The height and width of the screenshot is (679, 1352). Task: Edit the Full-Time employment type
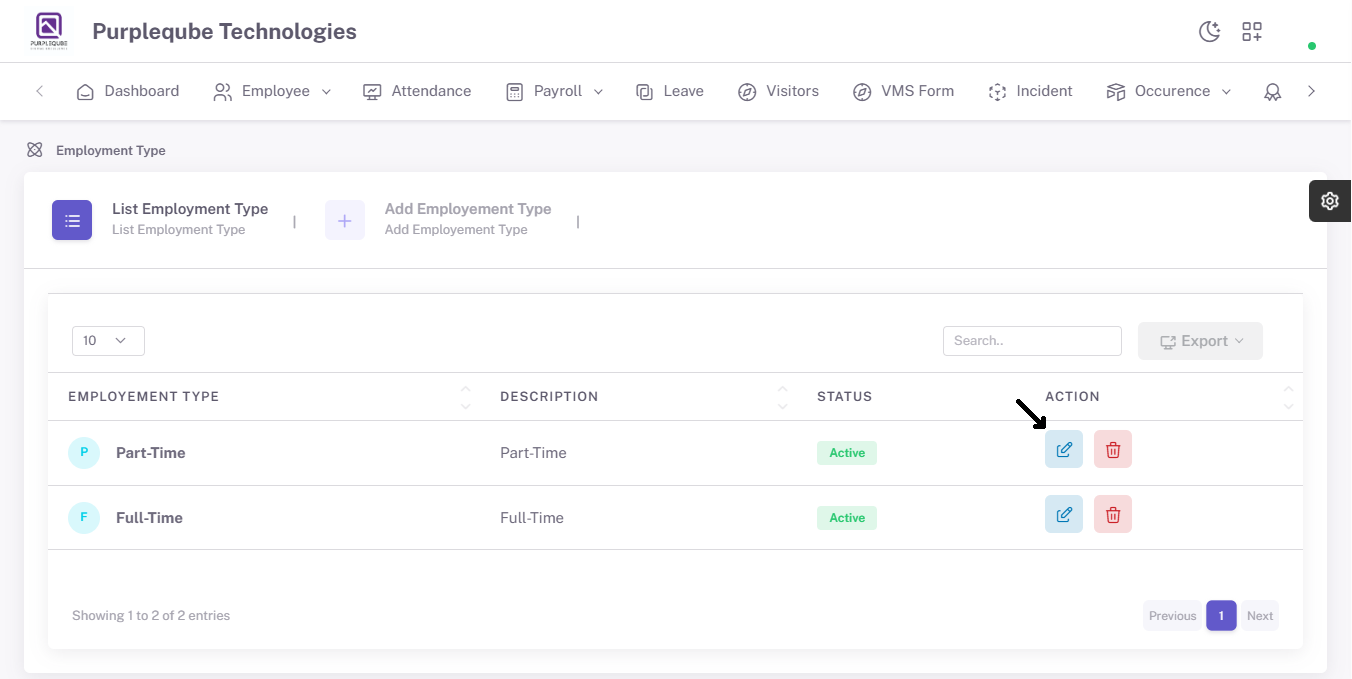tap(1064, 514)
